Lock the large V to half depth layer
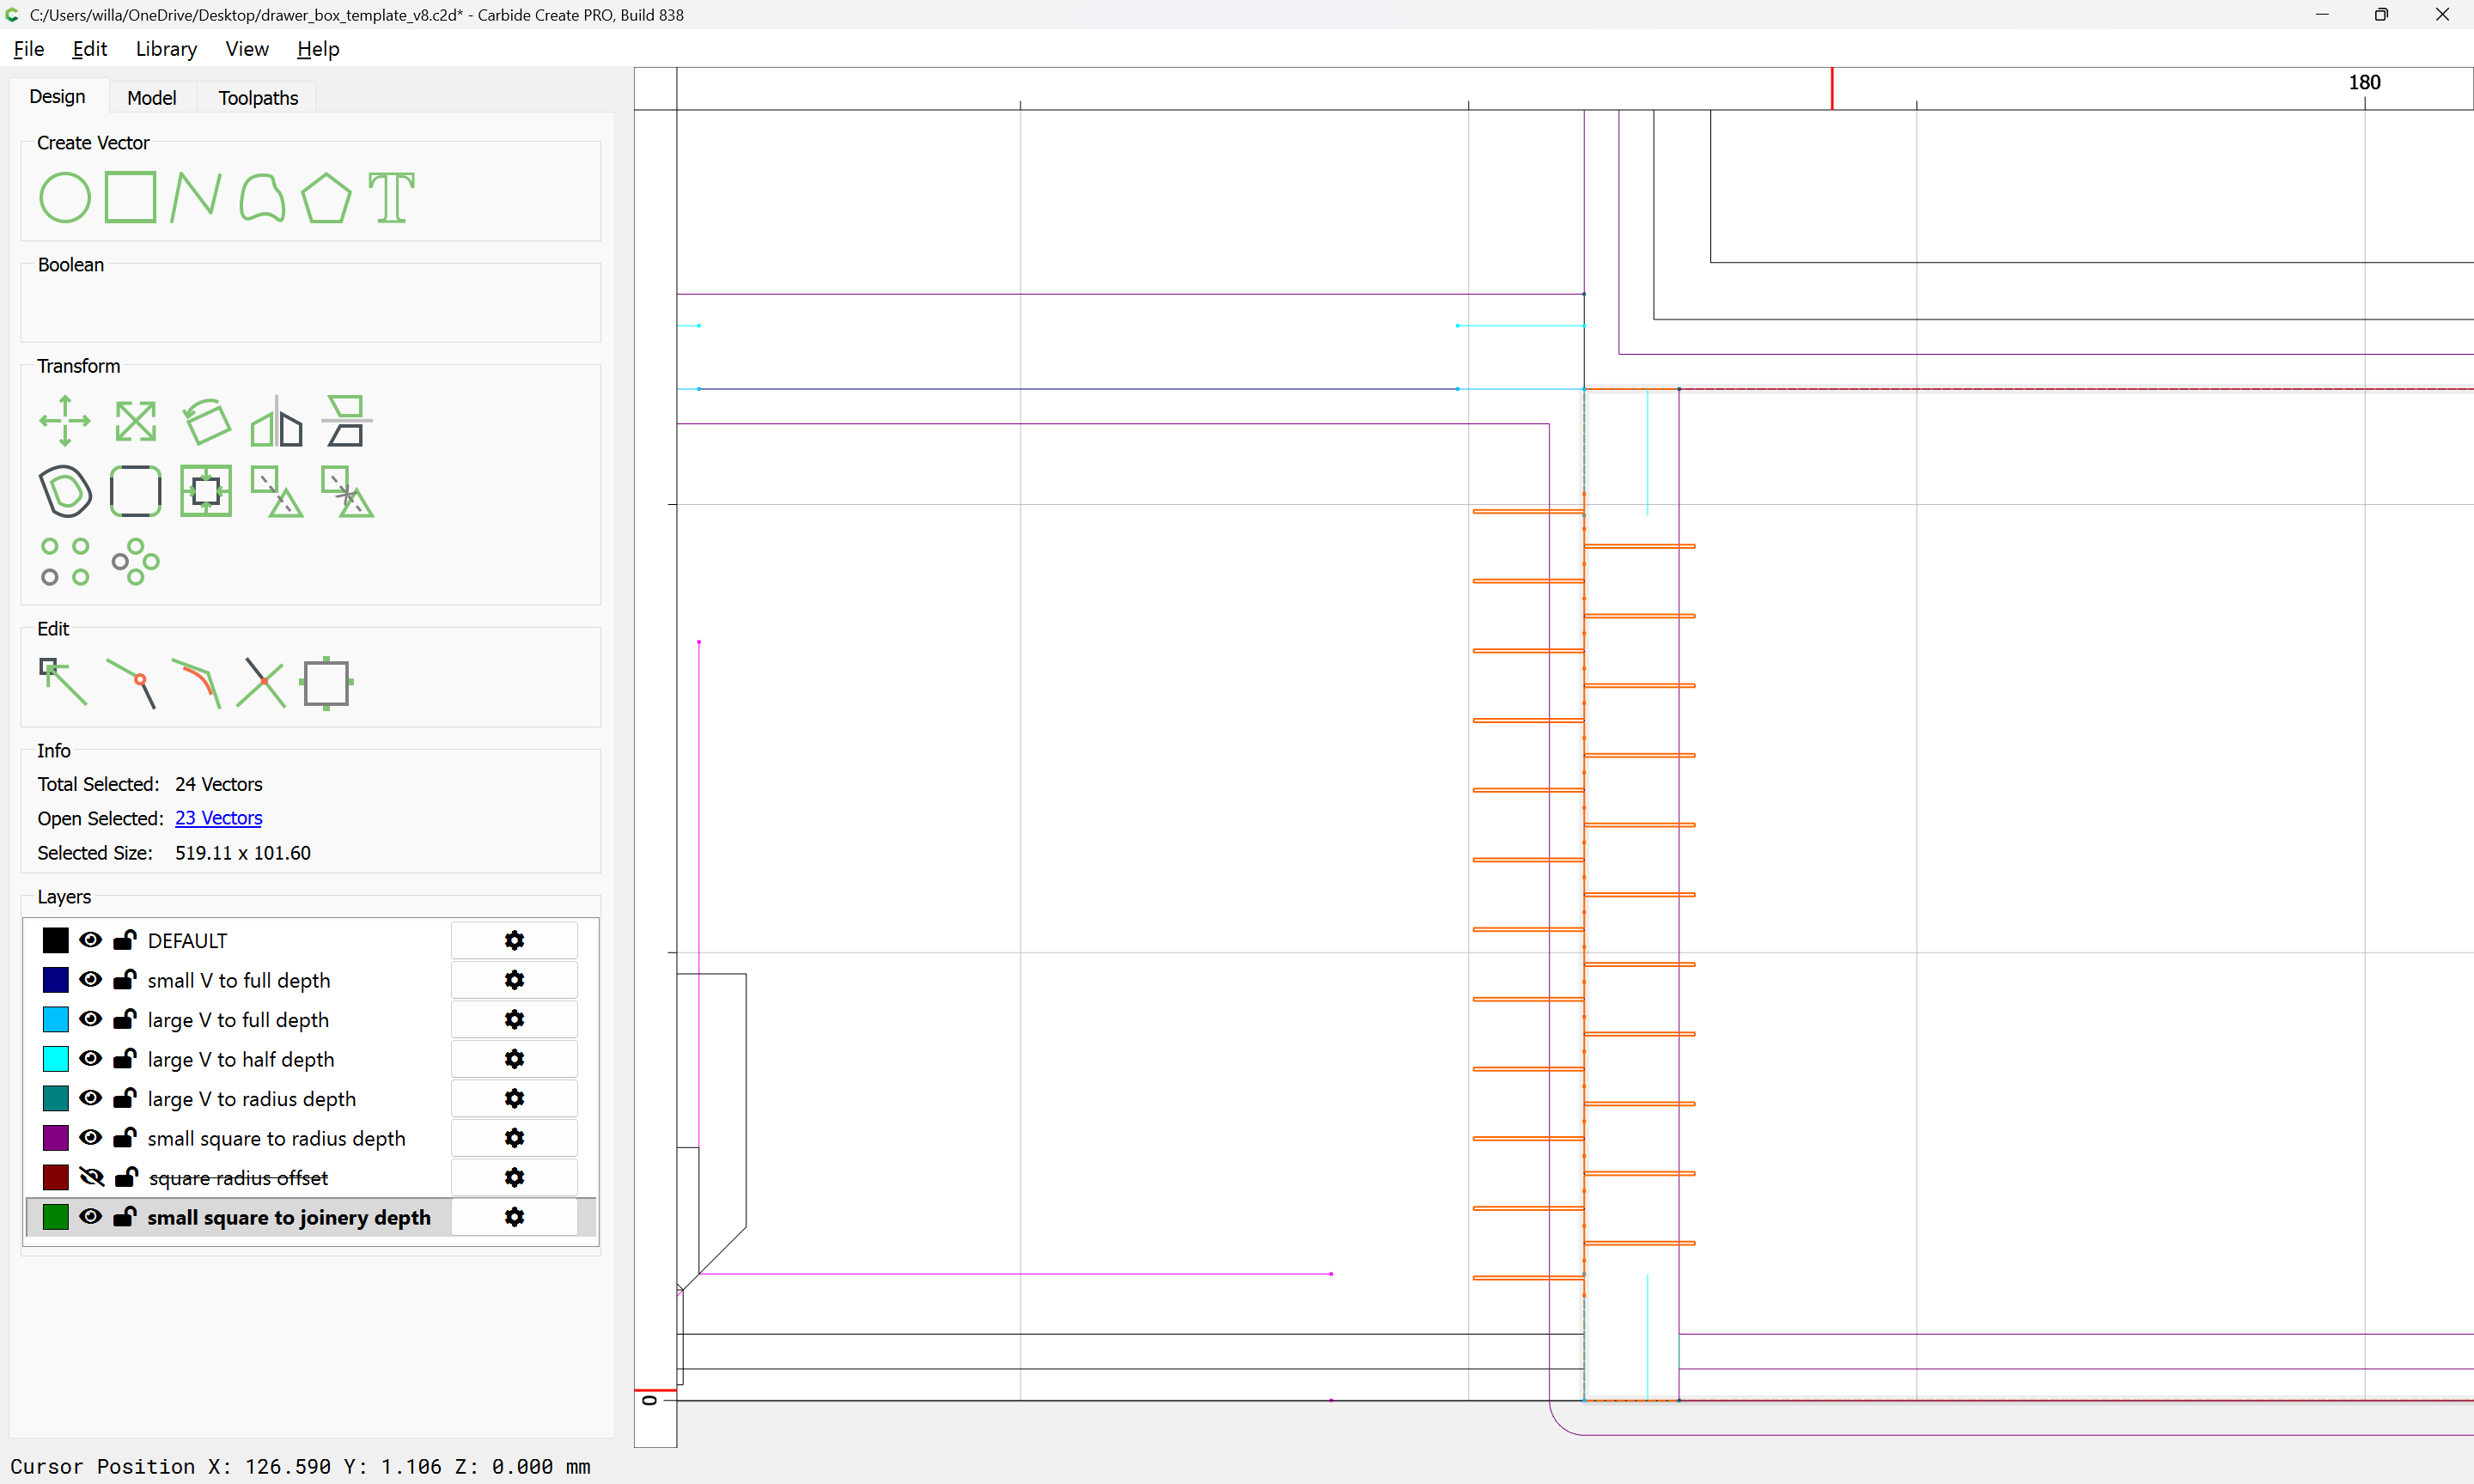Viewport: 2474px width, 1484px height. (125, 1059)
